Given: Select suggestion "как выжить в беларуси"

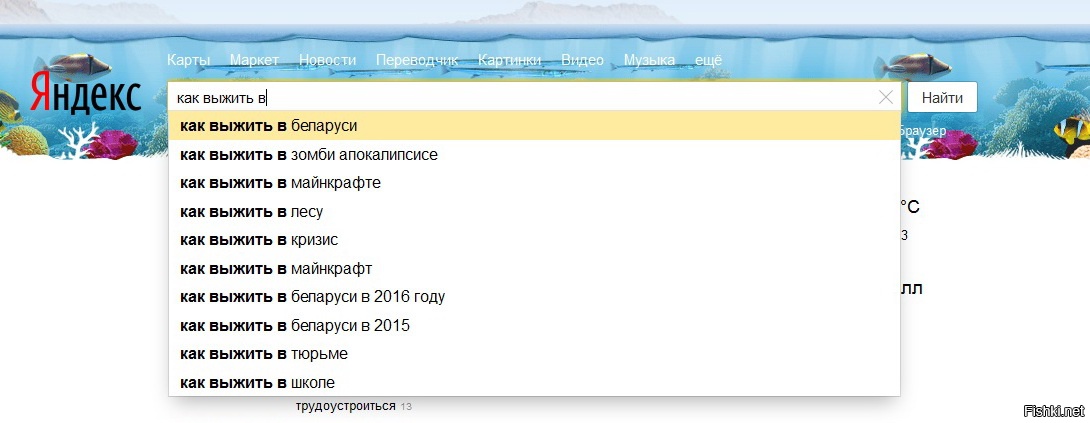Looking at the screenshot, I should pos(270,126).
